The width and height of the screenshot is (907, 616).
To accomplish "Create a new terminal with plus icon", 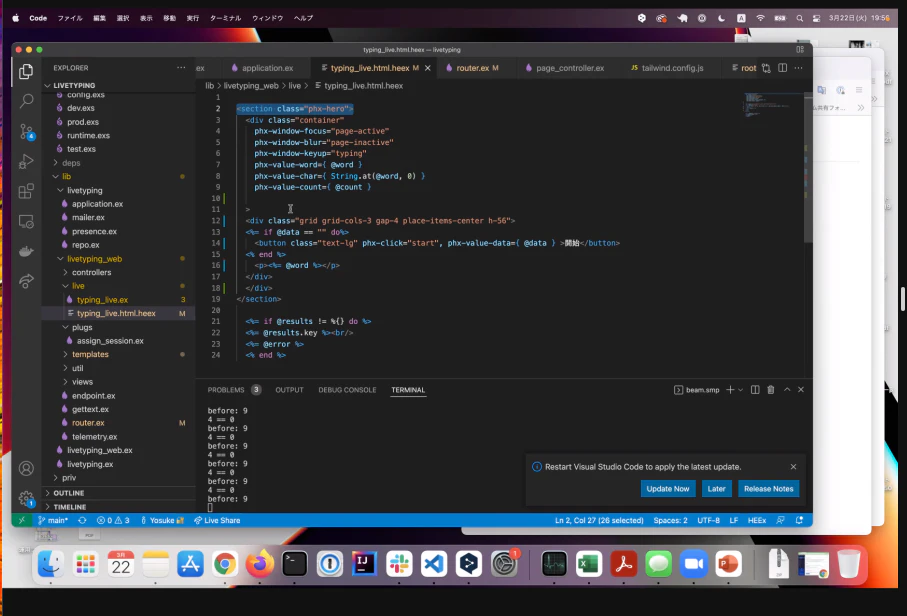I will (x=730, y=390).
